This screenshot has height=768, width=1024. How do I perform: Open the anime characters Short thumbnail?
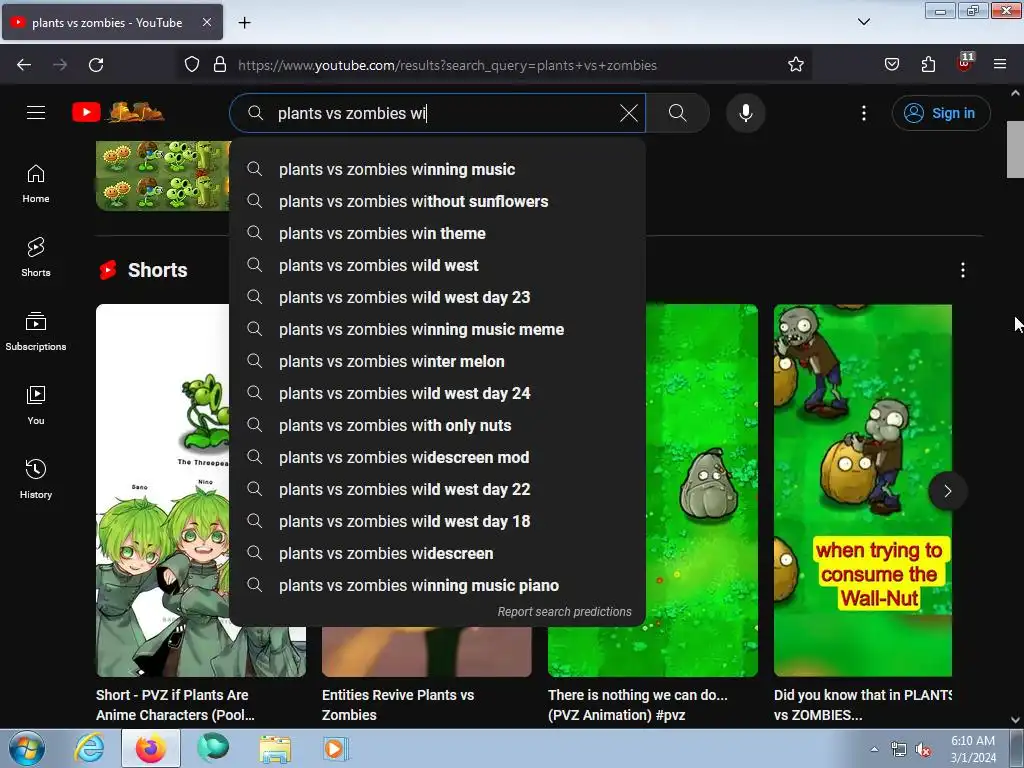tap(163, 490)
